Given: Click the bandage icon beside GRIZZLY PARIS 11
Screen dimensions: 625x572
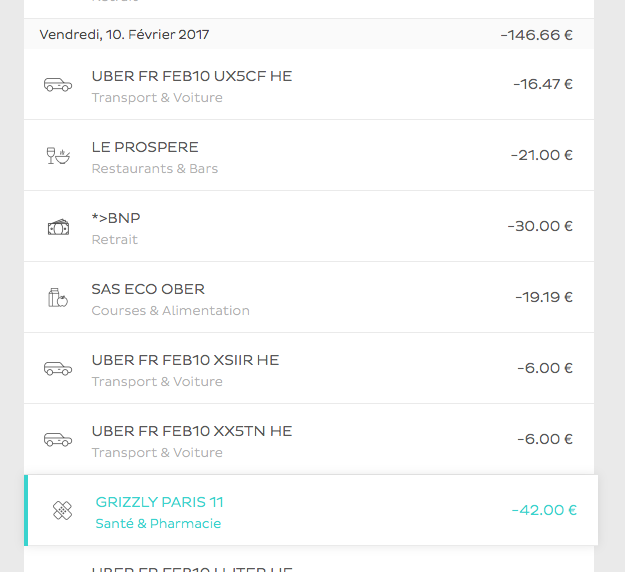Looking at the screenshot, I should point(62,511).
